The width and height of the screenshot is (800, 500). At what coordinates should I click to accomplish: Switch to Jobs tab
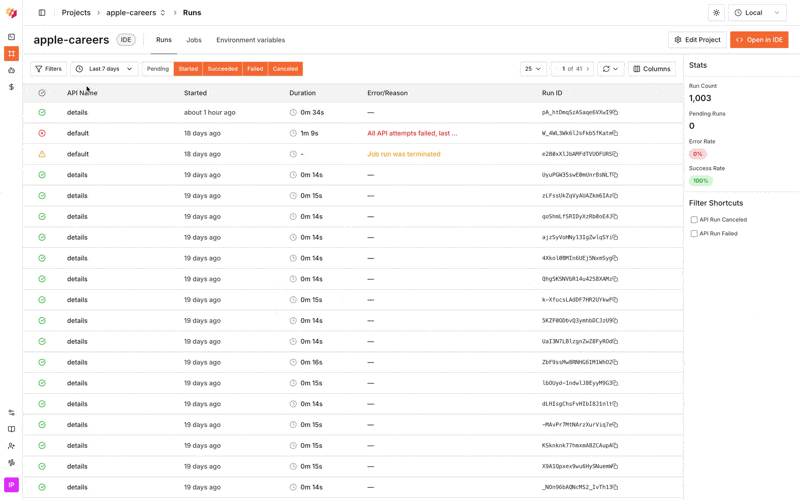point(194,40)
